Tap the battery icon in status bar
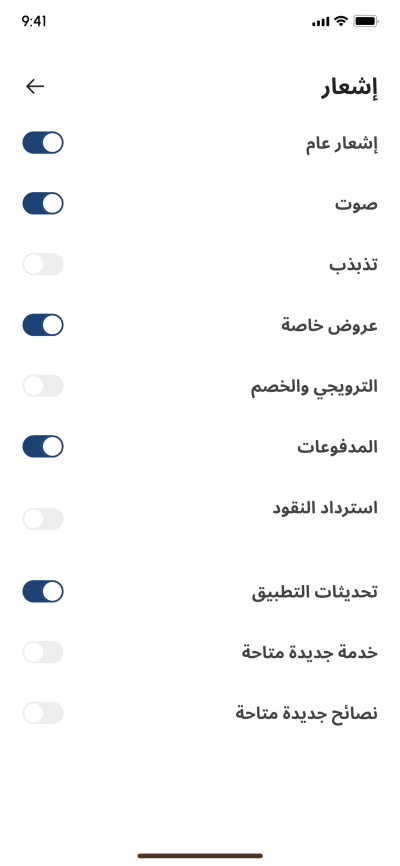The height and width of the screenshot is (866, 400). 366,21
